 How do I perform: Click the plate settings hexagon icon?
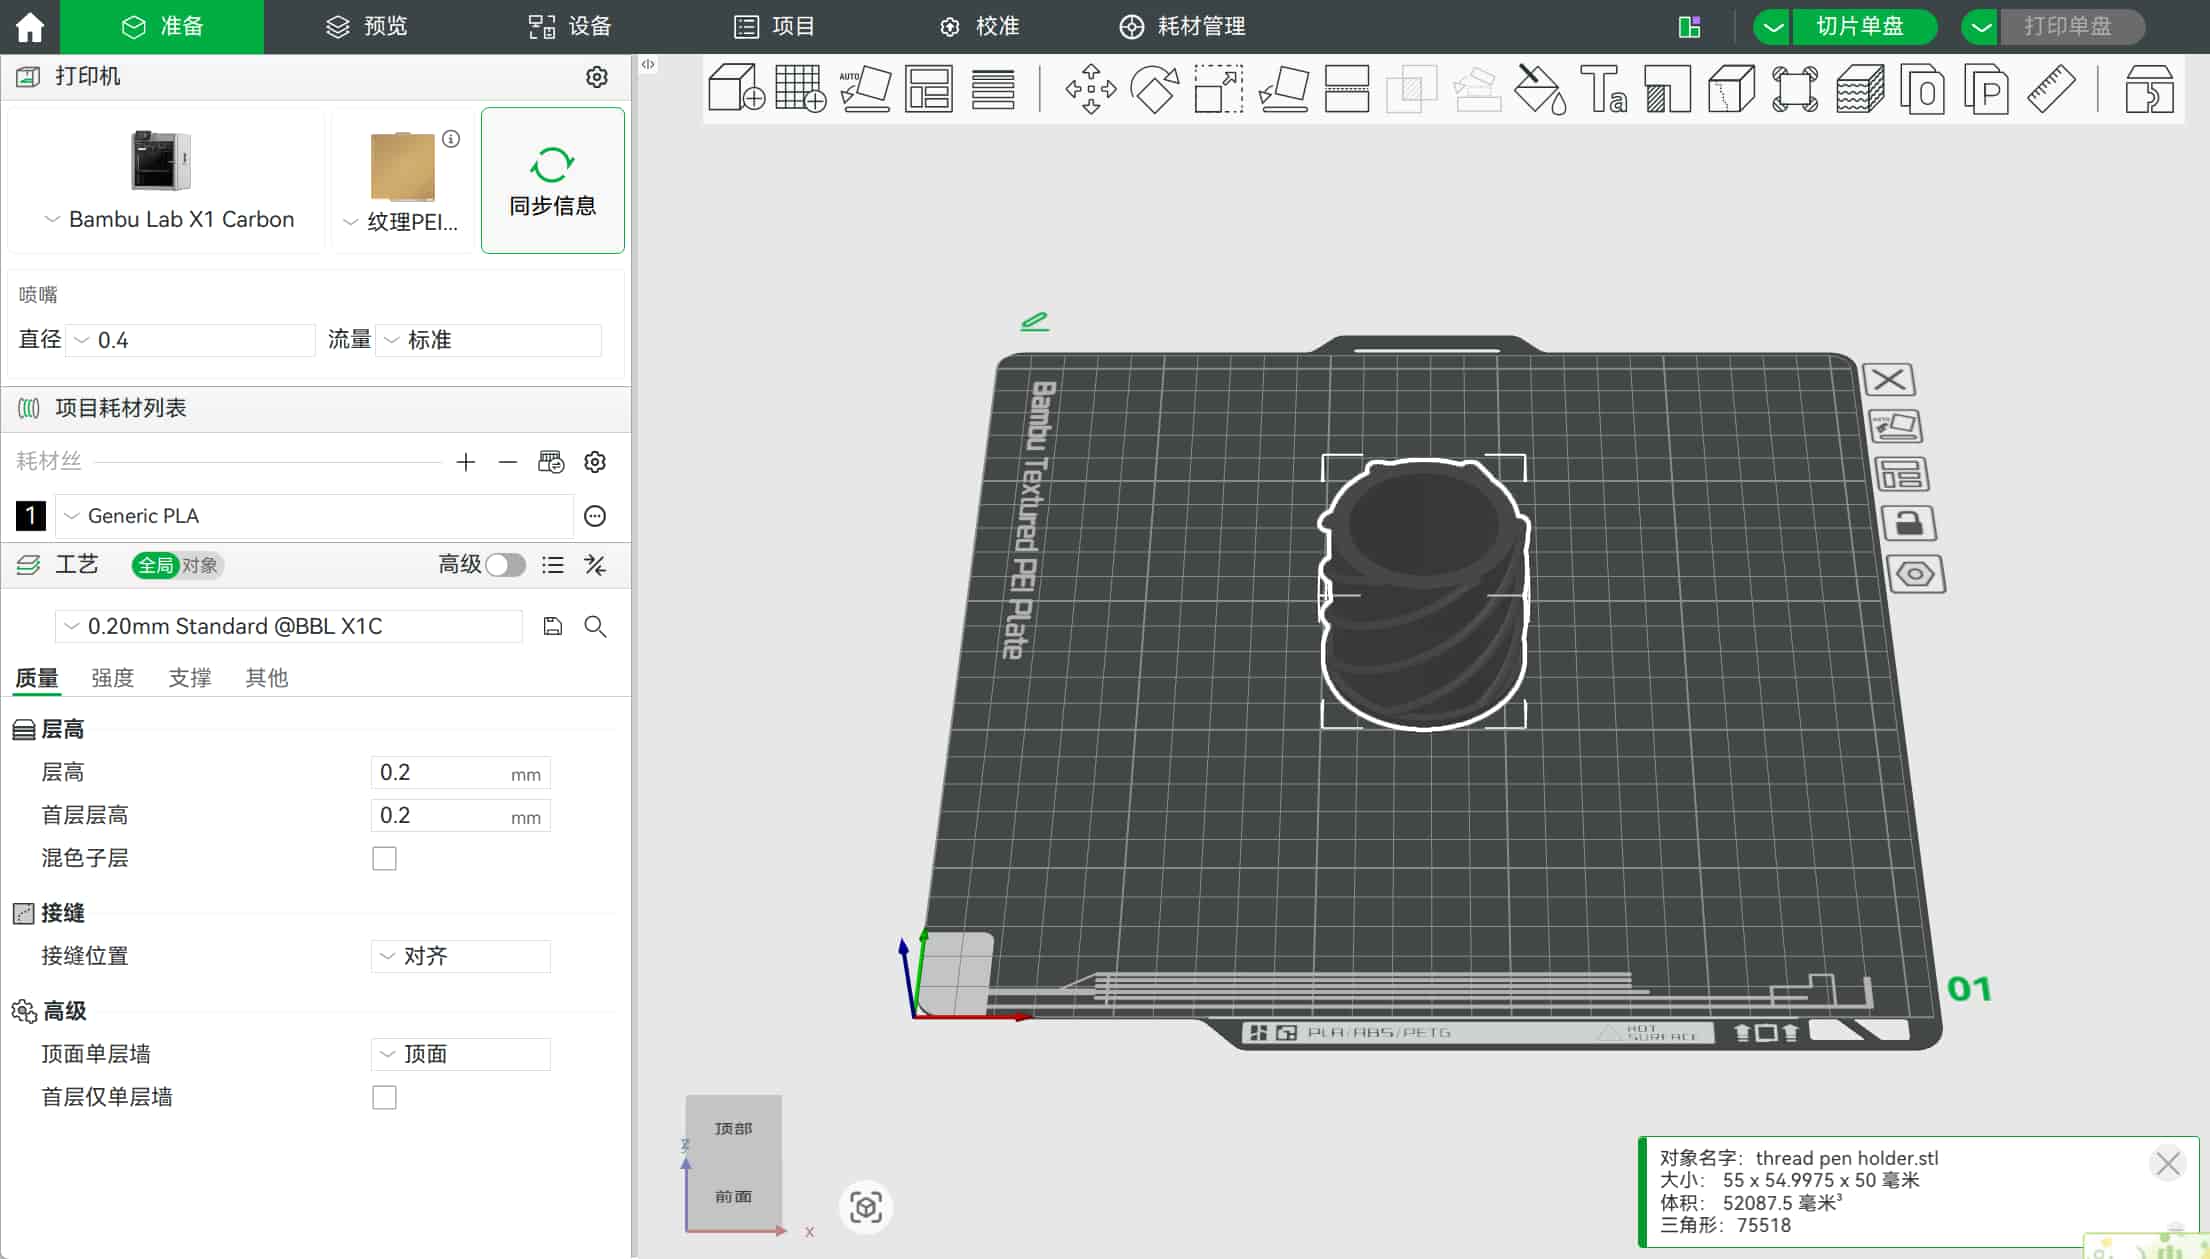click(1915, 574)
